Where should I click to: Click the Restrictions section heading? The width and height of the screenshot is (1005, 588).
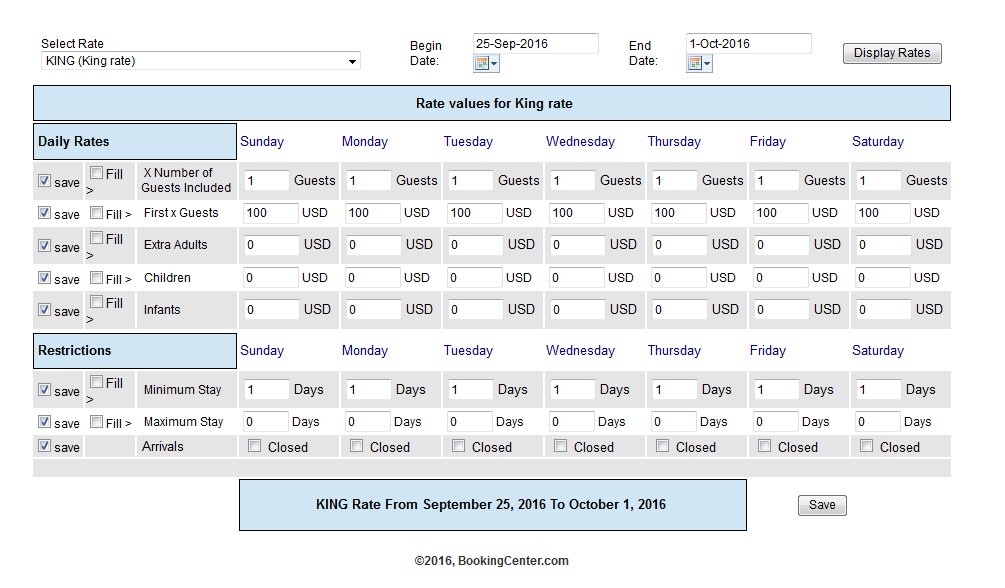[135, 351]
